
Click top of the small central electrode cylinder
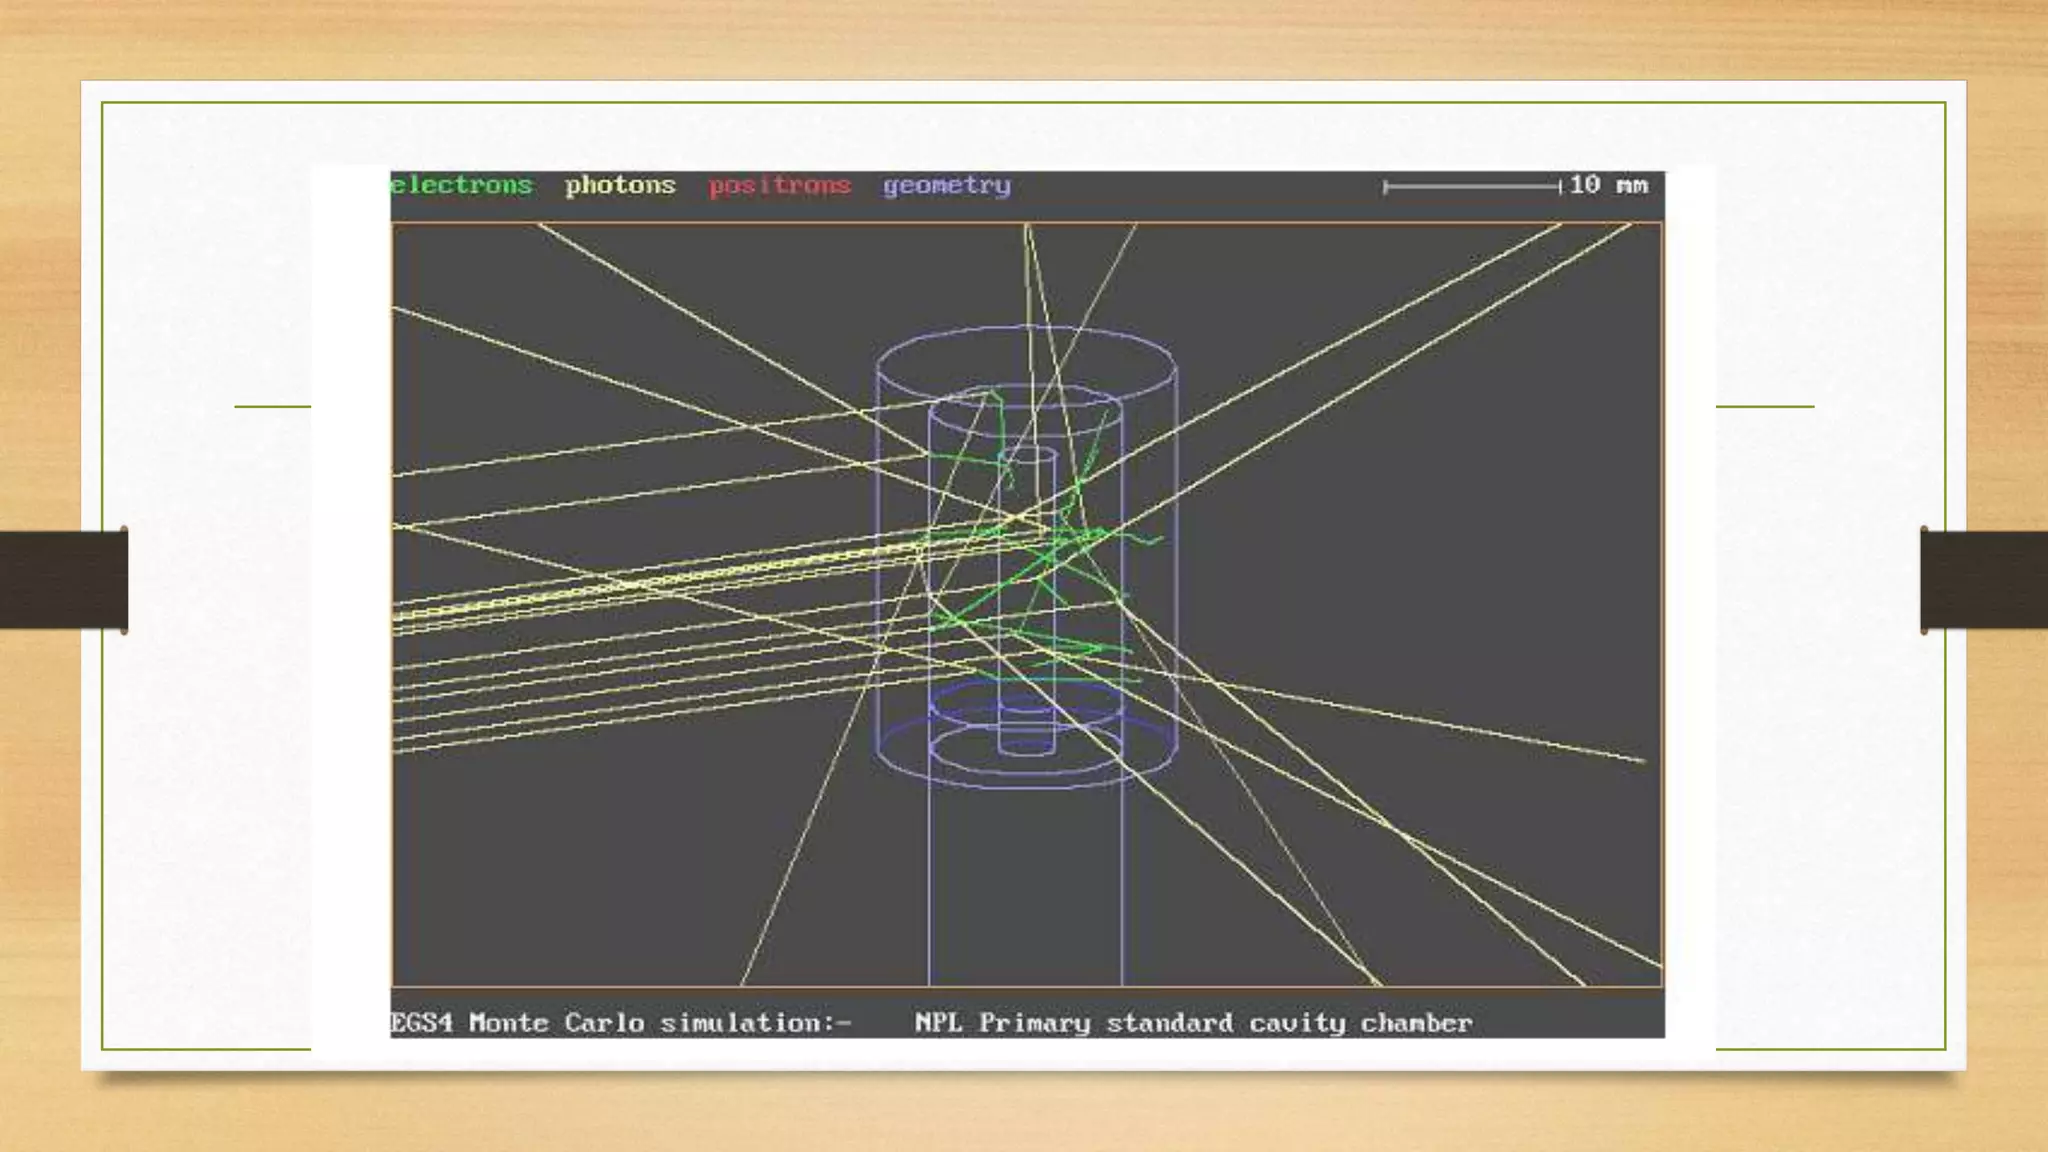(x=1027, y=455)
